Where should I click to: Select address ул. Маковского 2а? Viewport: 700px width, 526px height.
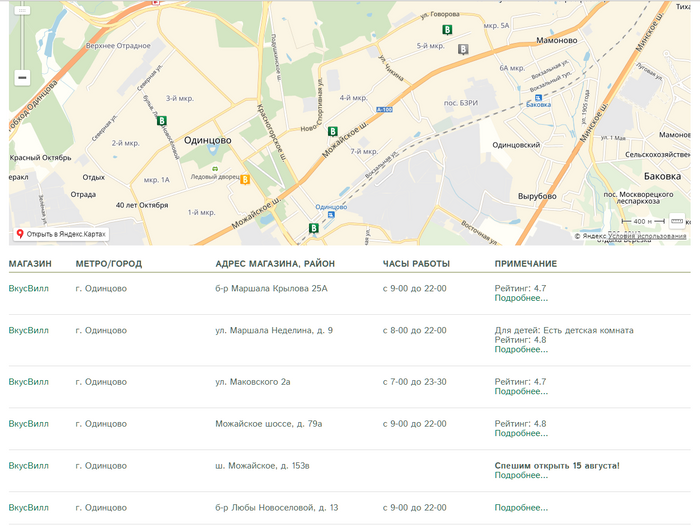(253, 382)
